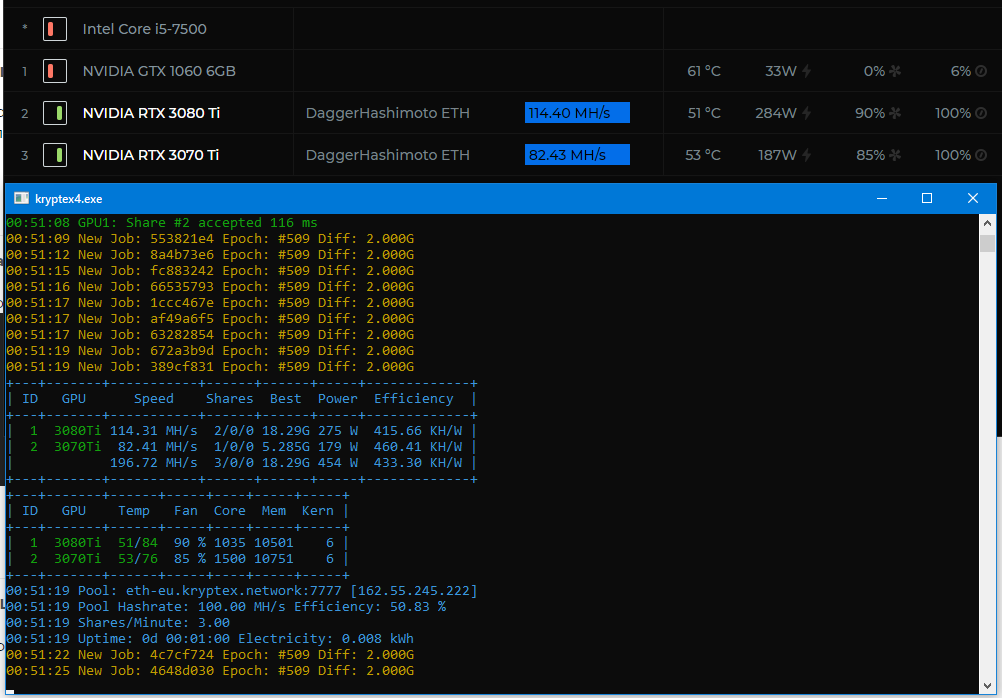Click the 'Shares/Minute: 3.00' line

tap(118, 623)
